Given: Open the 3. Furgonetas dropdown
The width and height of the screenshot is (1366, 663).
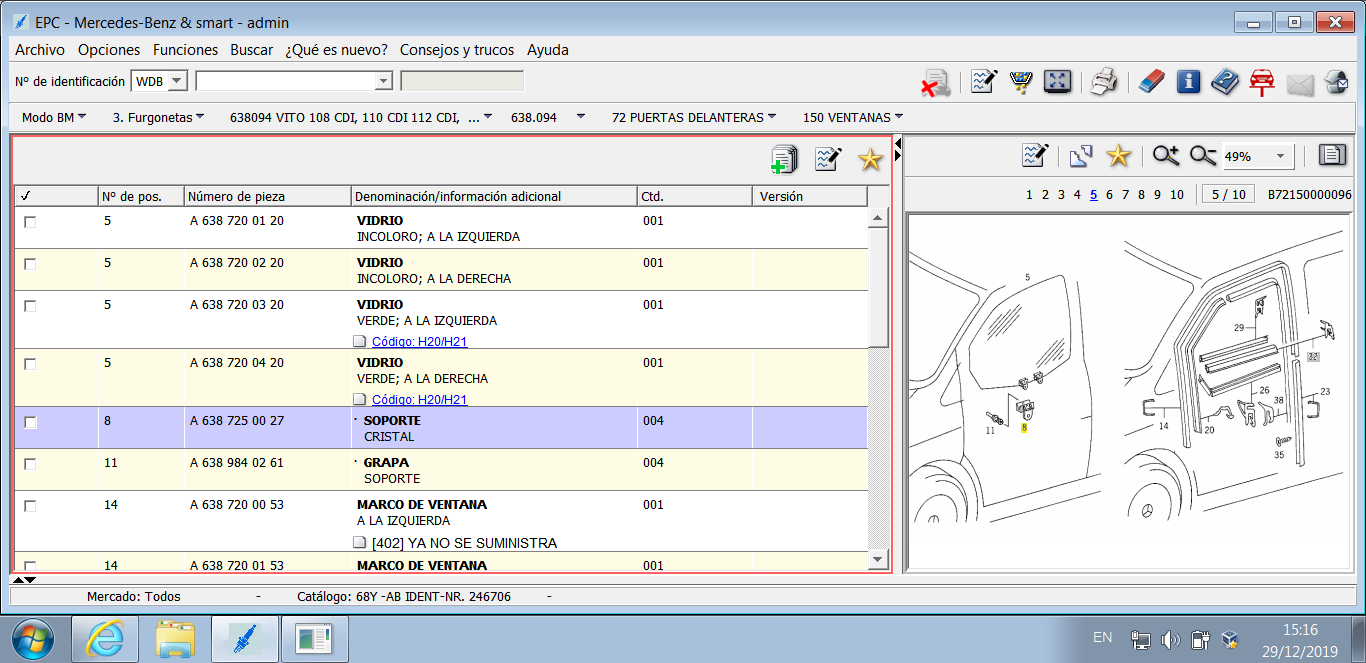Looking at the screenshot, I should click(158, 117).
